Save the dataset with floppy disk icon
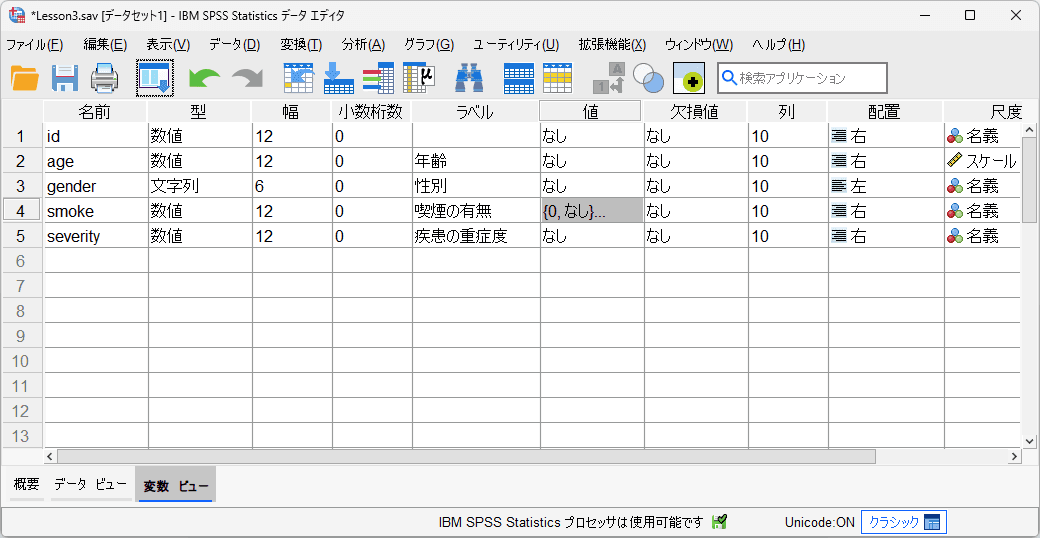1040x538 pixels. click(x=65, y=78)
